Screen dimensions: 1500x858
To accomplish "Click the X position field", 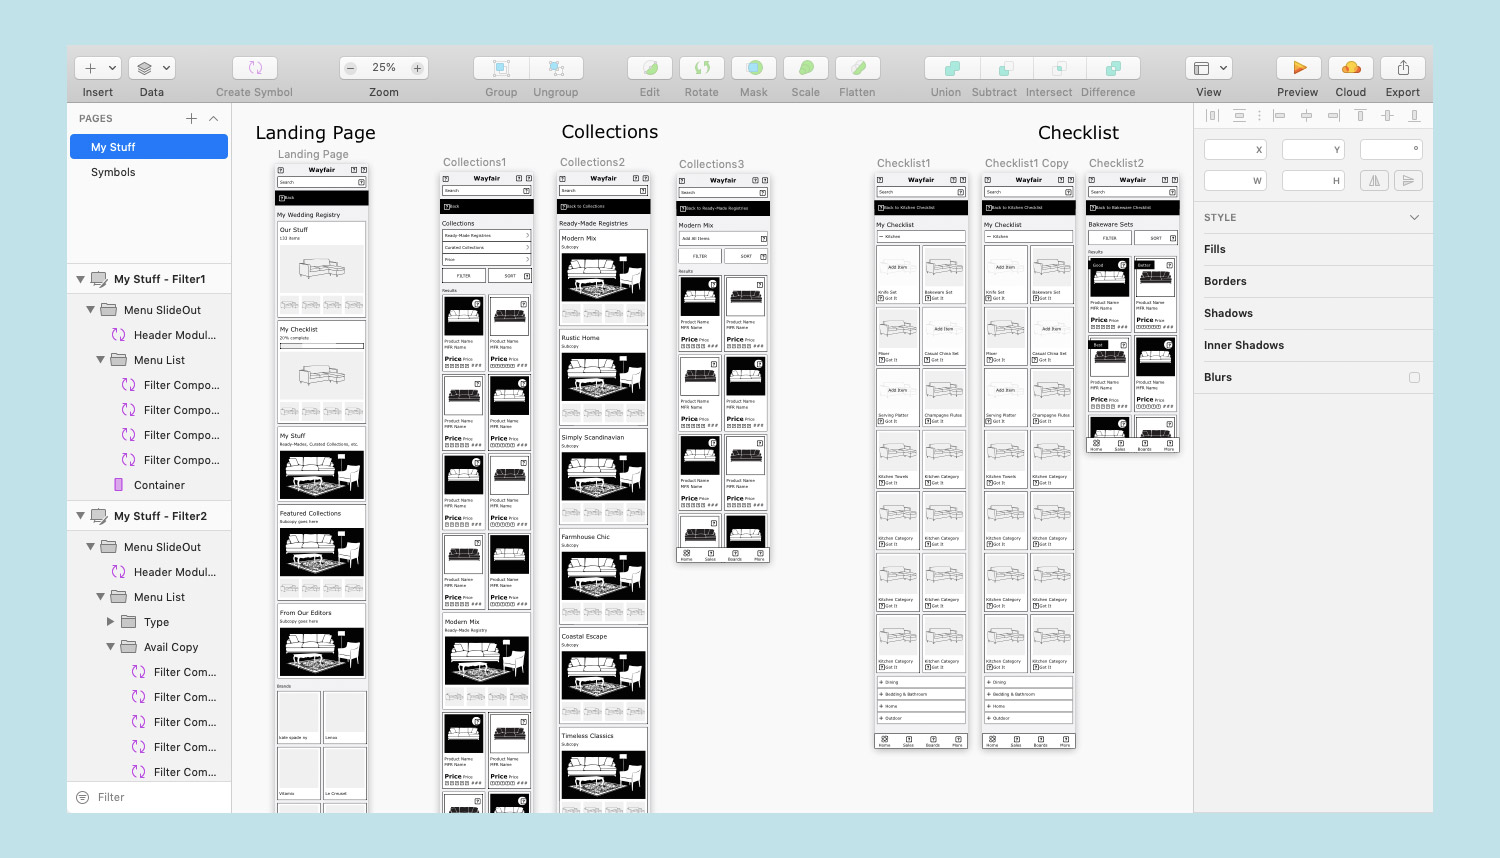I will coord(1235,149).
